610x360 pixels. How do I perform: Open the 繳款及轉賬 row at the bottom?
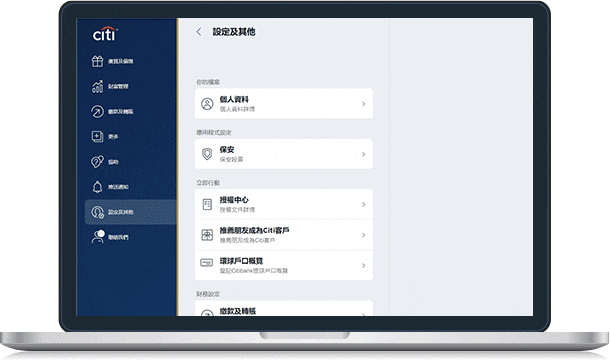(x=284, y=308)
